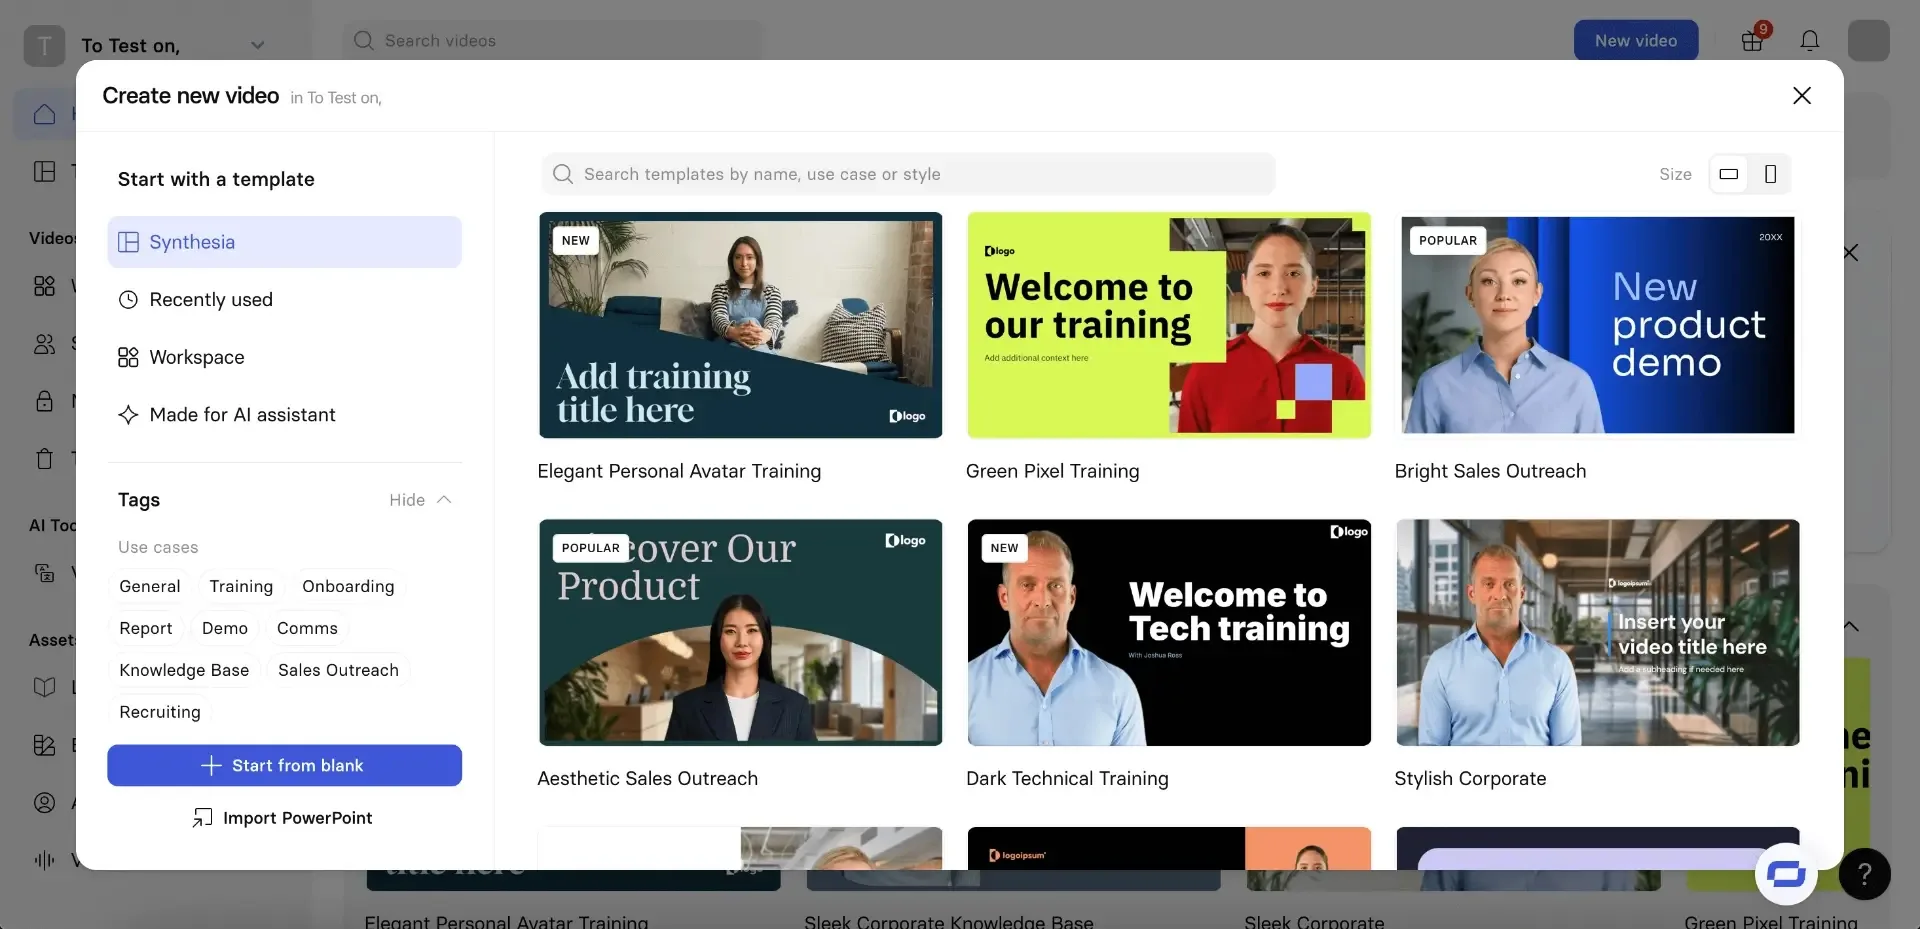Screen dimensions: 1920x929
Task: Click Start from blank
Action: tap(284, 766)
